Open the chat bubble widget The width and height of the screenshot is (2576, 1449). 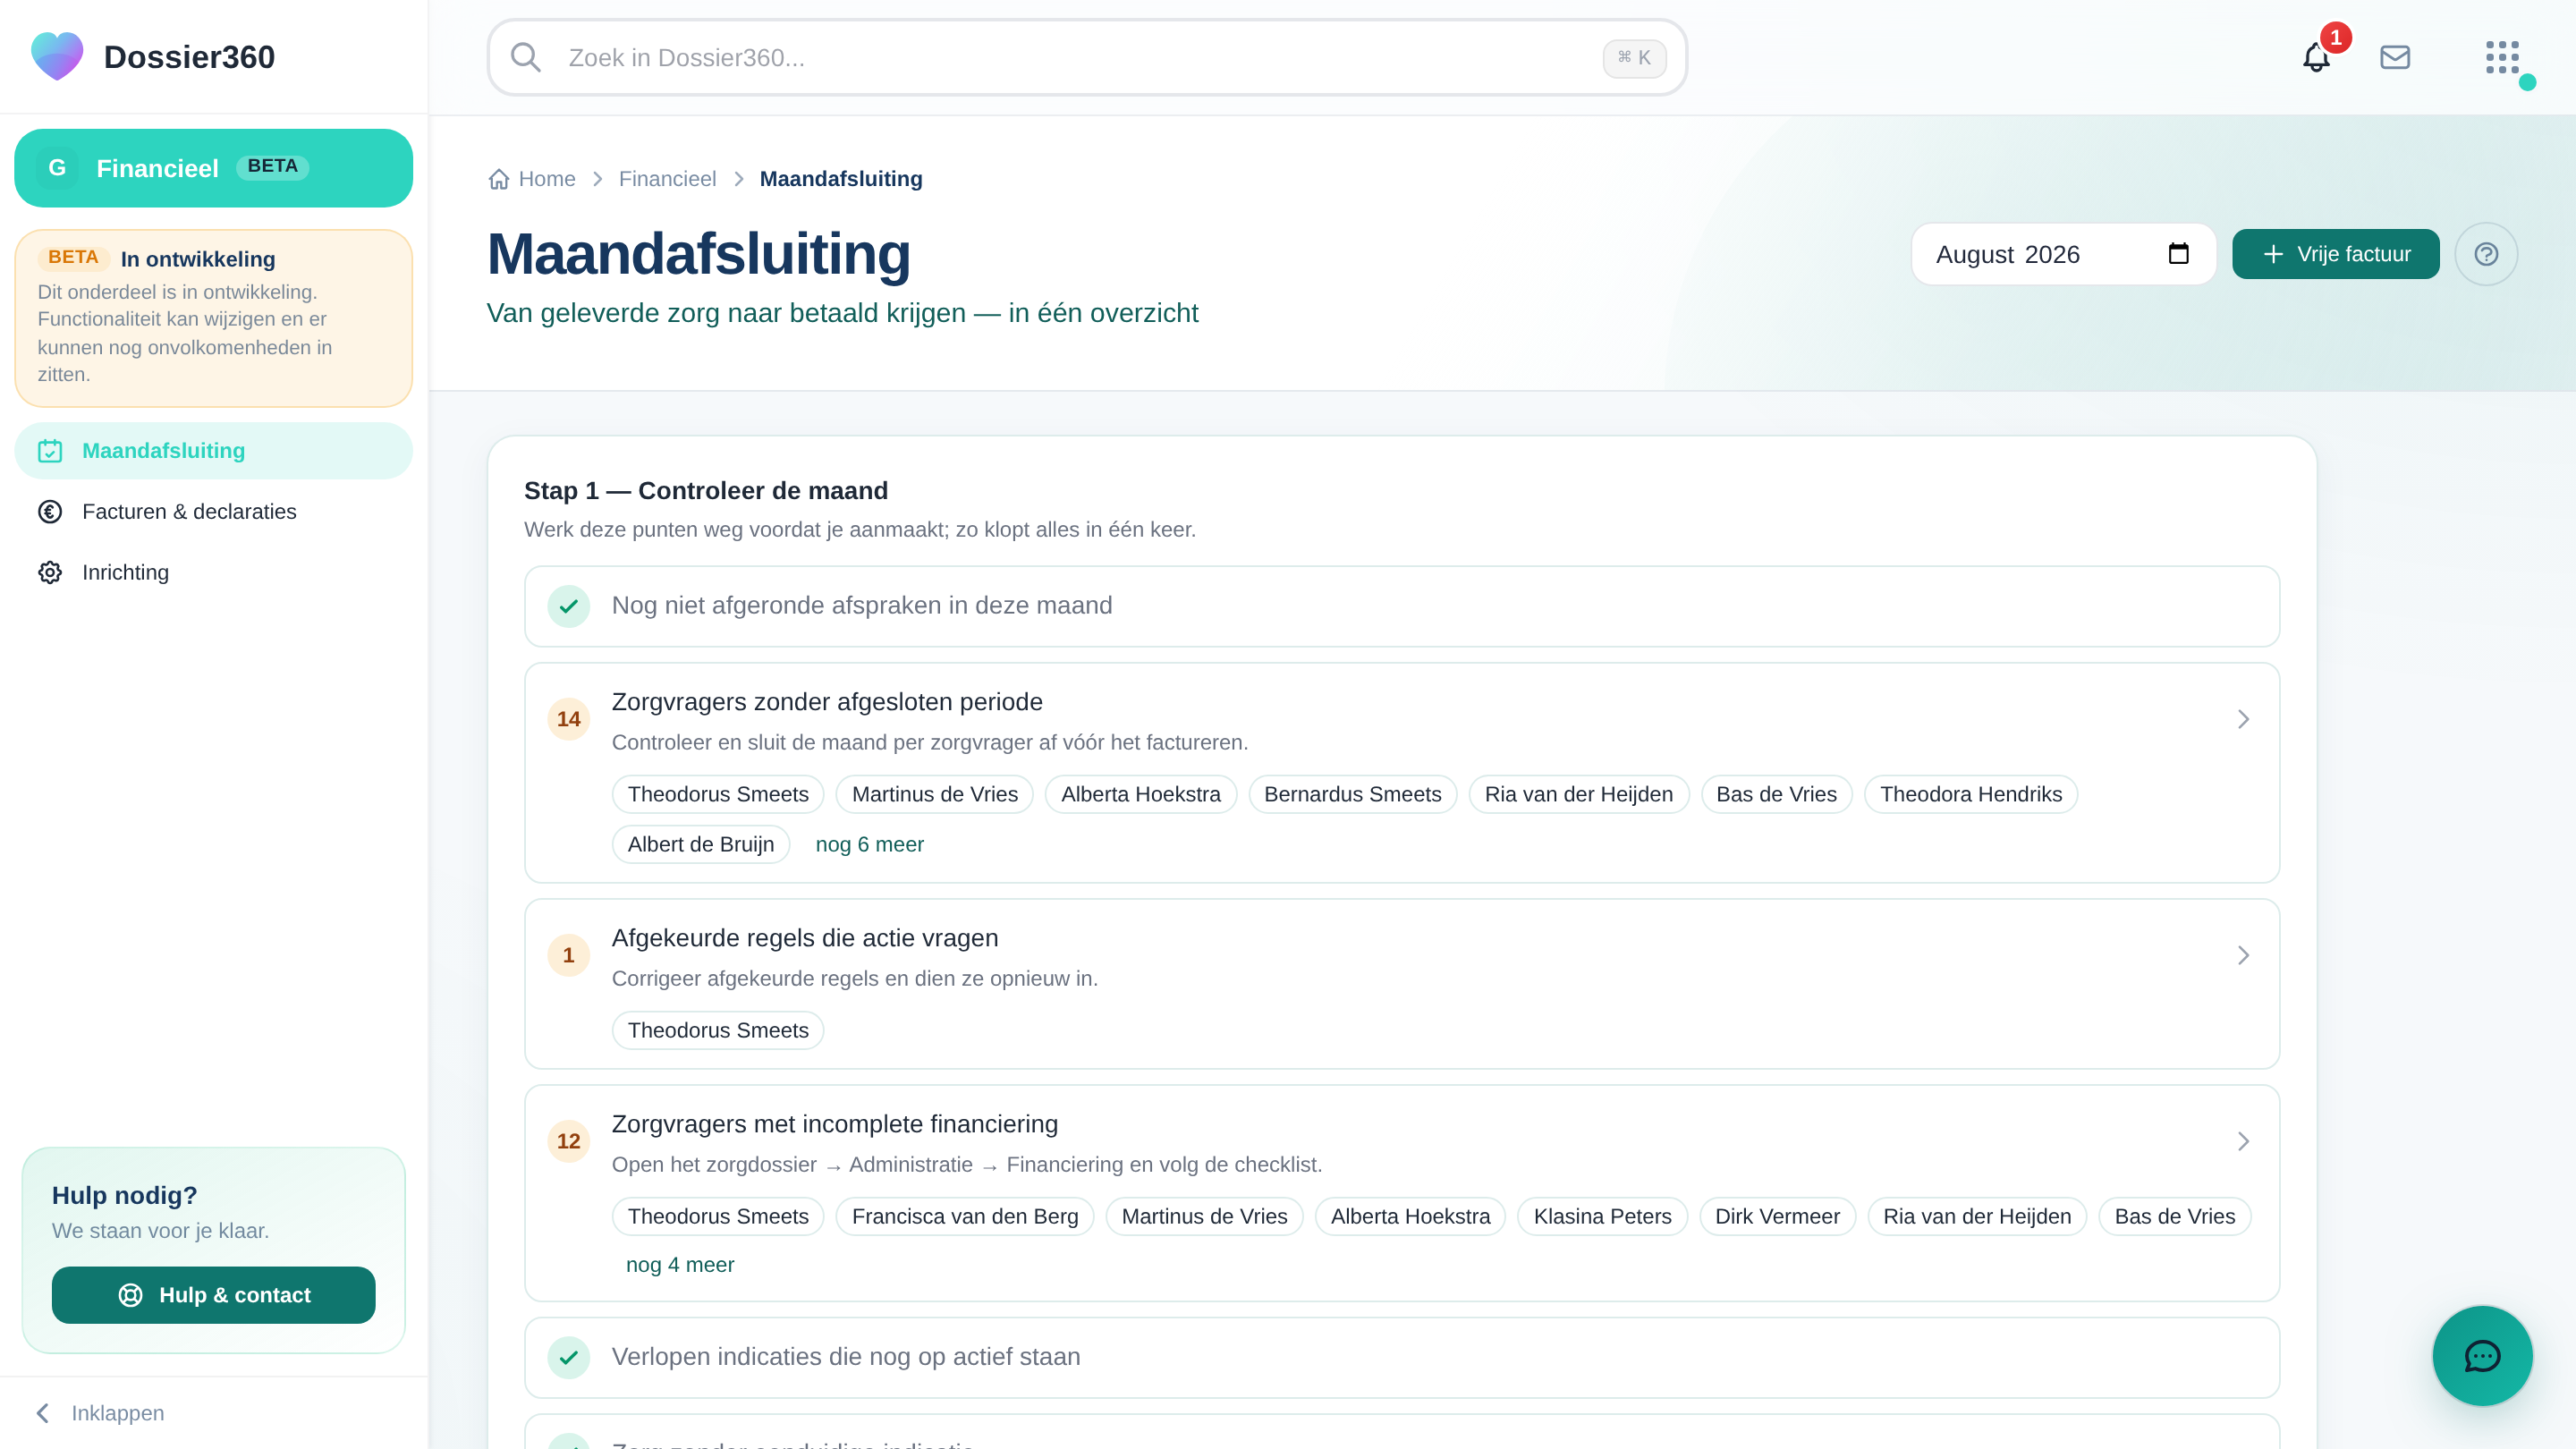[2482, 1356]
